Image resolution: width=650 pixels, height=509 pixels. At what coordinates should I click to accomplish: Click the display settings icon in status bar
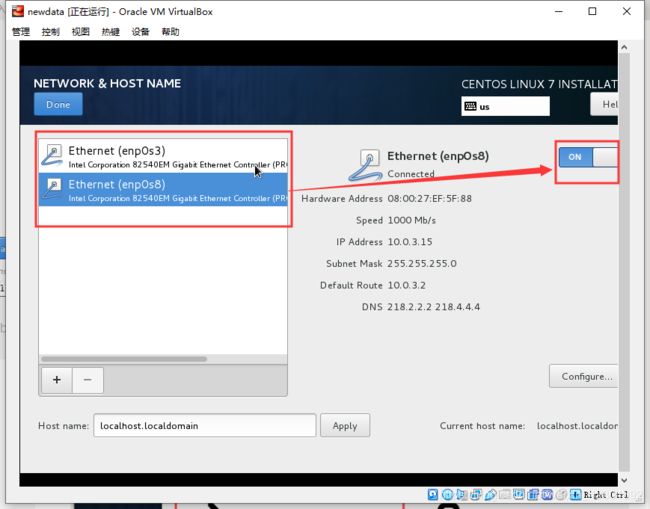point(519,494)
